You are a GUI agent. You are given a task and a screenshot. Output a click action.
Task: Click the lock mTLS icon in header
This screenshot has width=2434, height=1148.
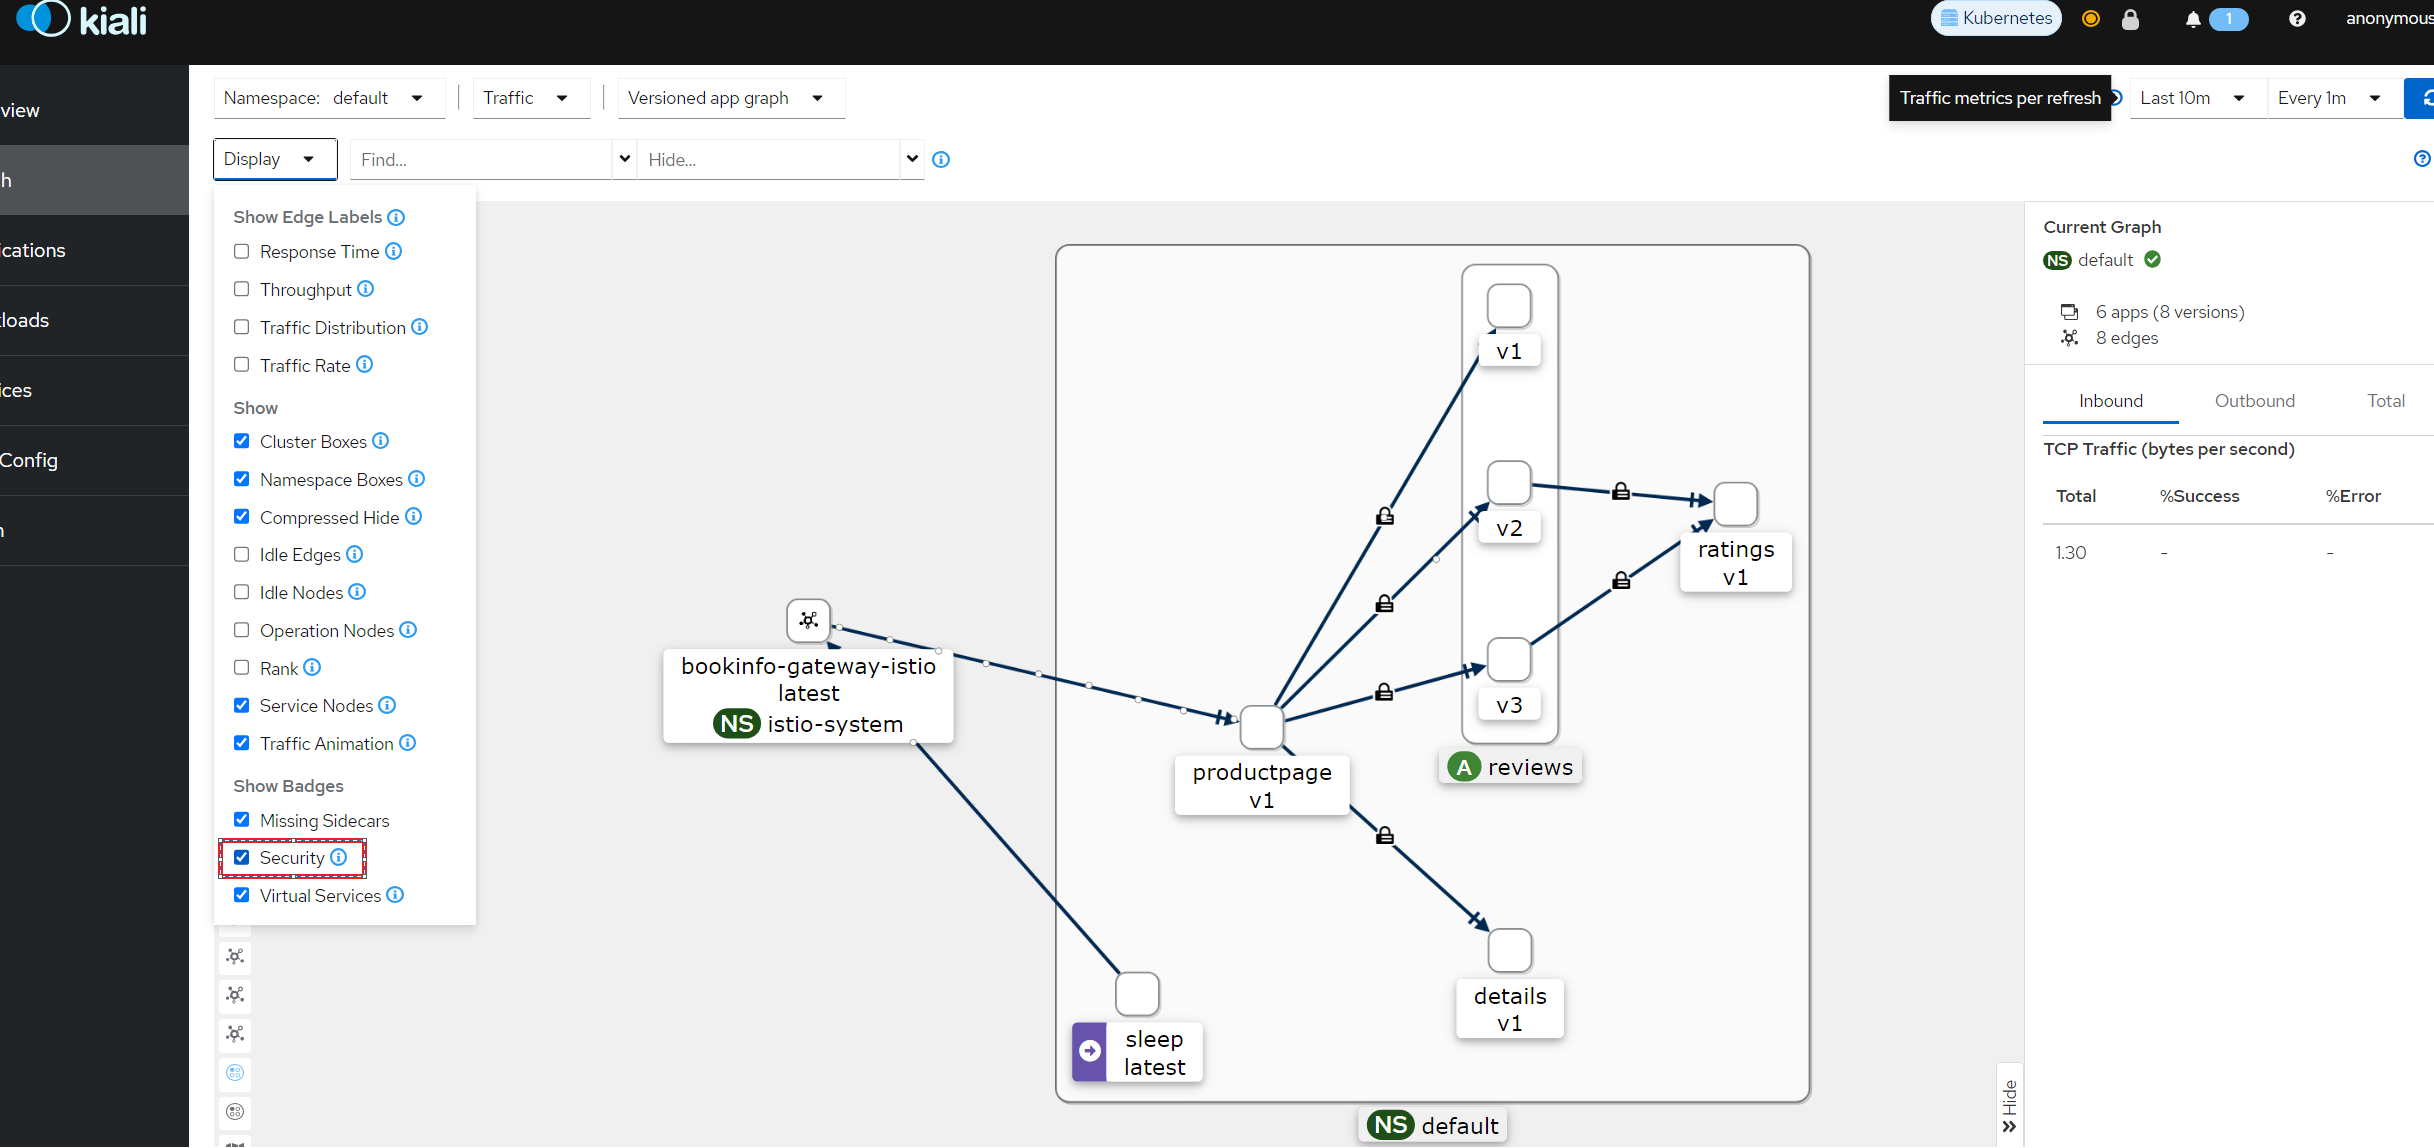(2130, 19)
